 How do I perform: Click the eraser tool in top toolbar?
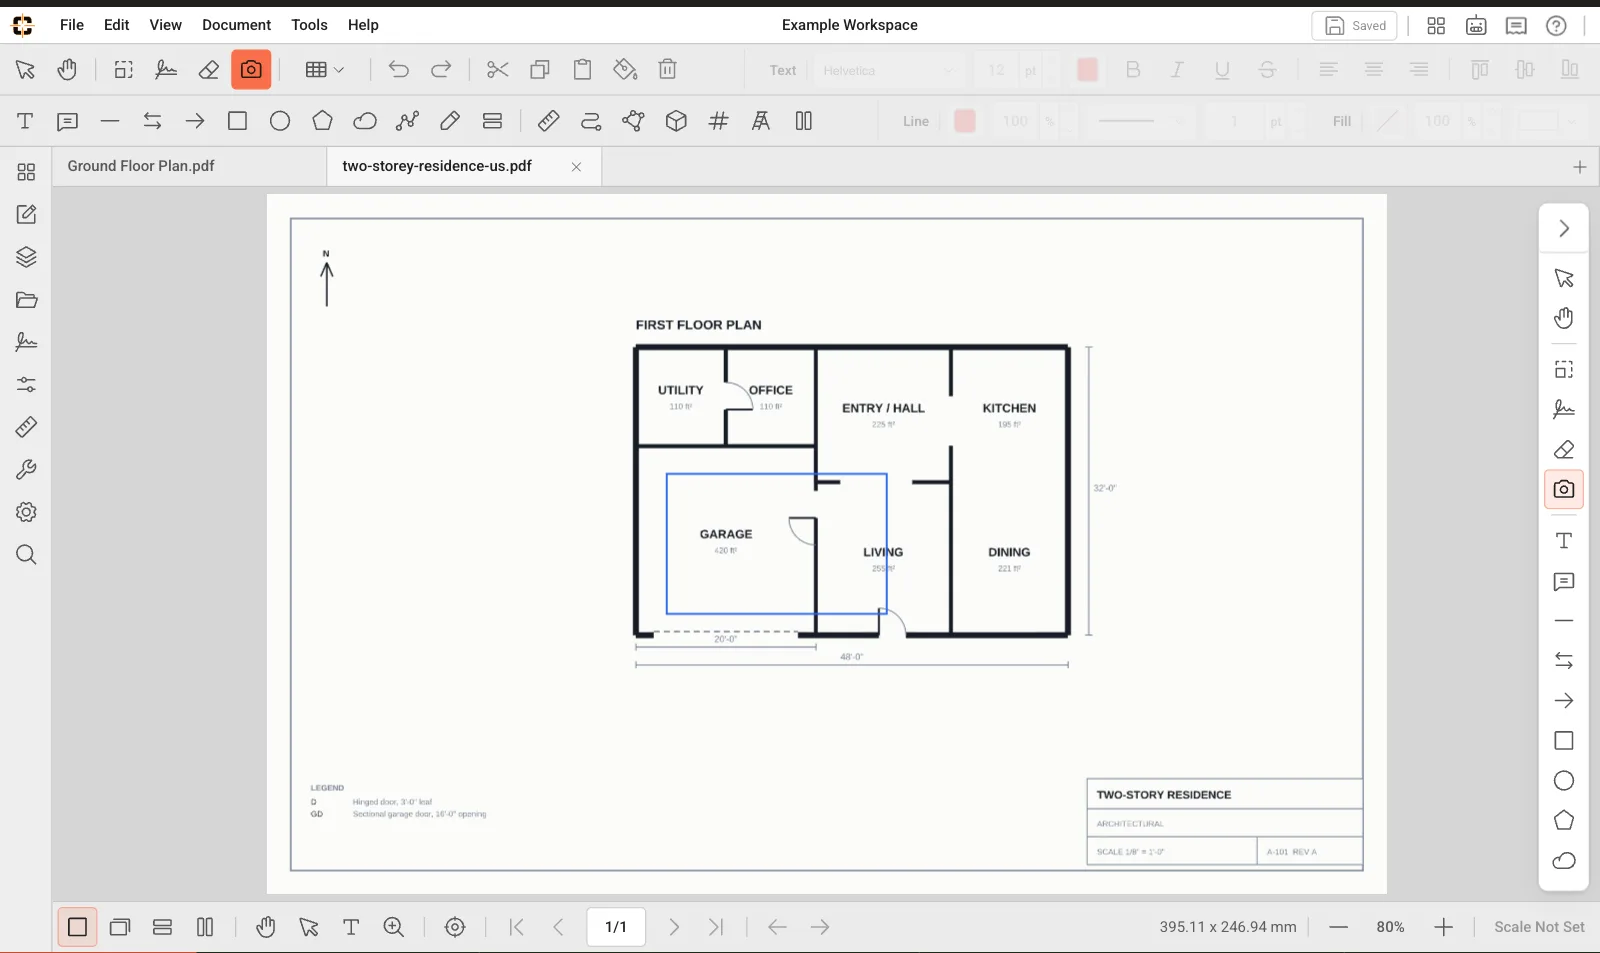[x=209, y=70]
